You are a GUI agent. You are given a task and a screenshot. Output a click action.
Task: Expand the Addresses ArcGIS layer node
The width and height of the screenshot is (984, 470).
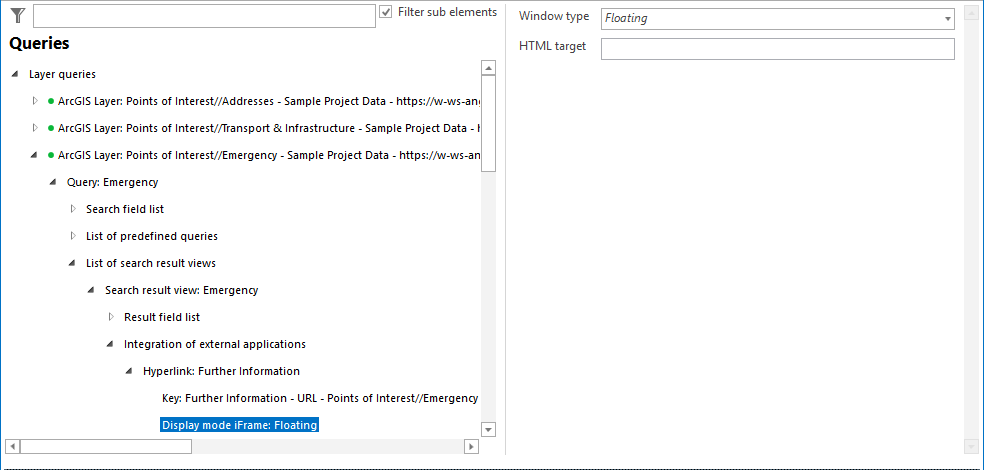(x=35, y=100)
